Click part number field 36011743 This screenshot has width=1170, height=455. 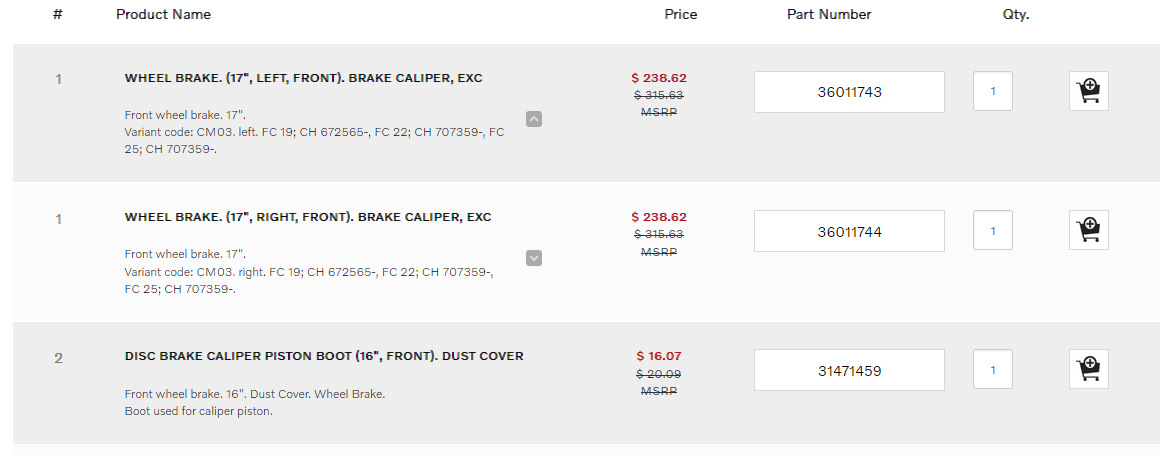(849, 92)
